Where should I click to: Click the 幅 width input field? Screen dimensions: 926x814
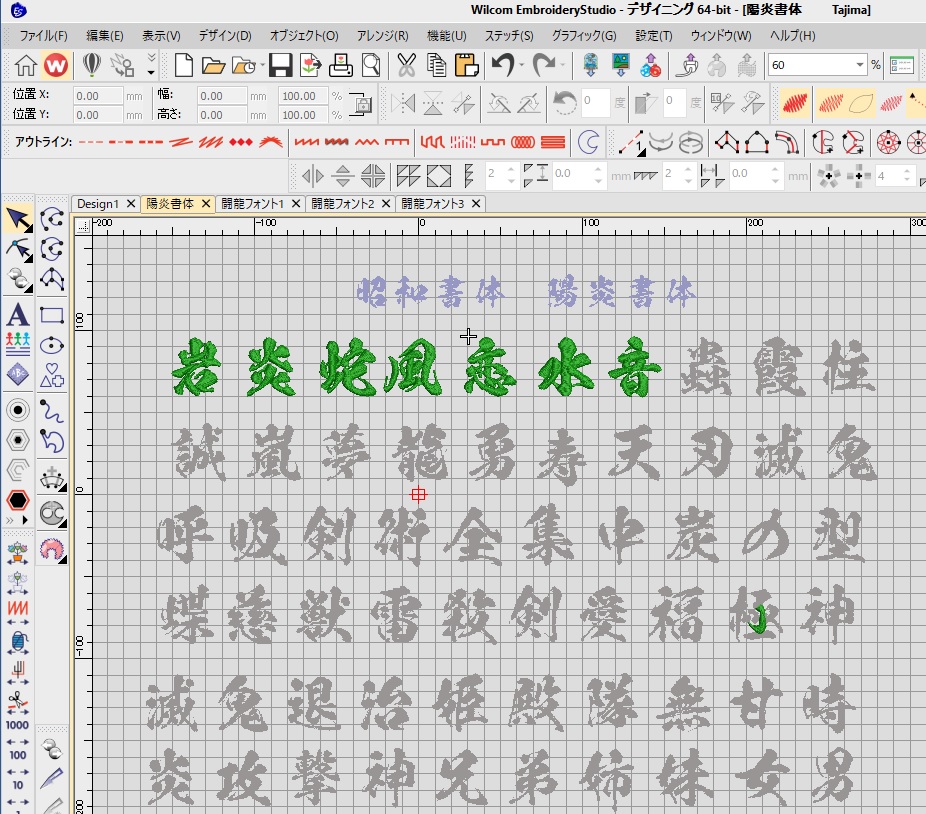tap(222, 96)
